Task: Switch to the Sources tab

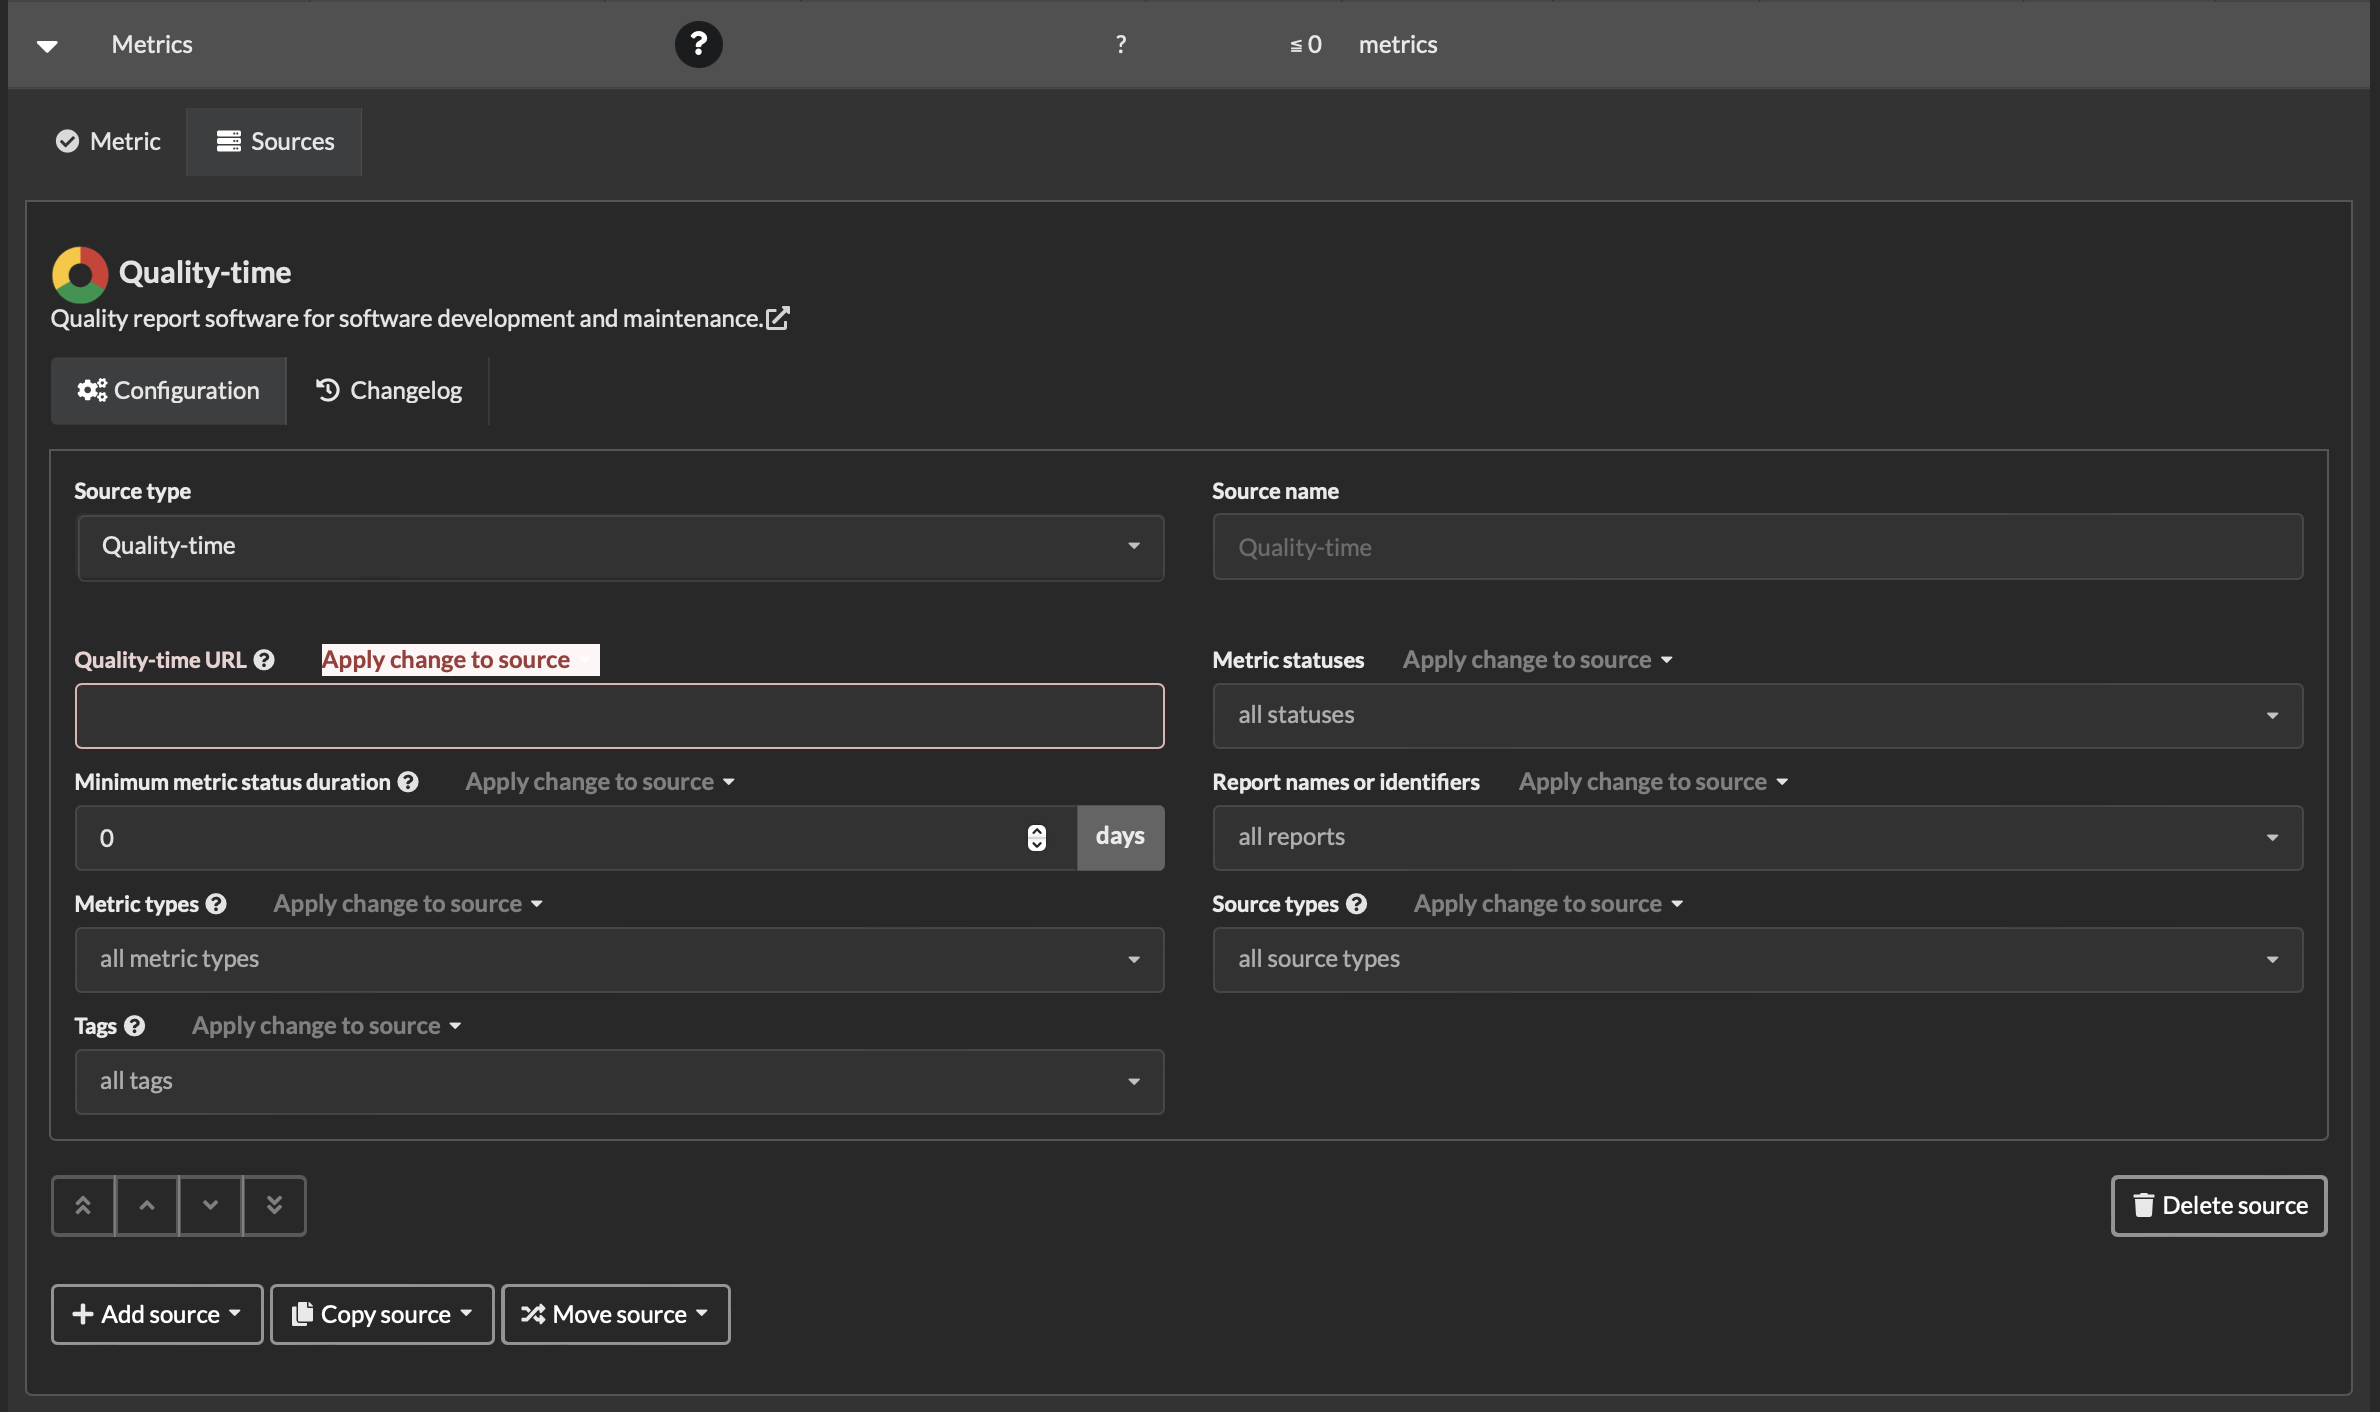Action: (275, 141)
